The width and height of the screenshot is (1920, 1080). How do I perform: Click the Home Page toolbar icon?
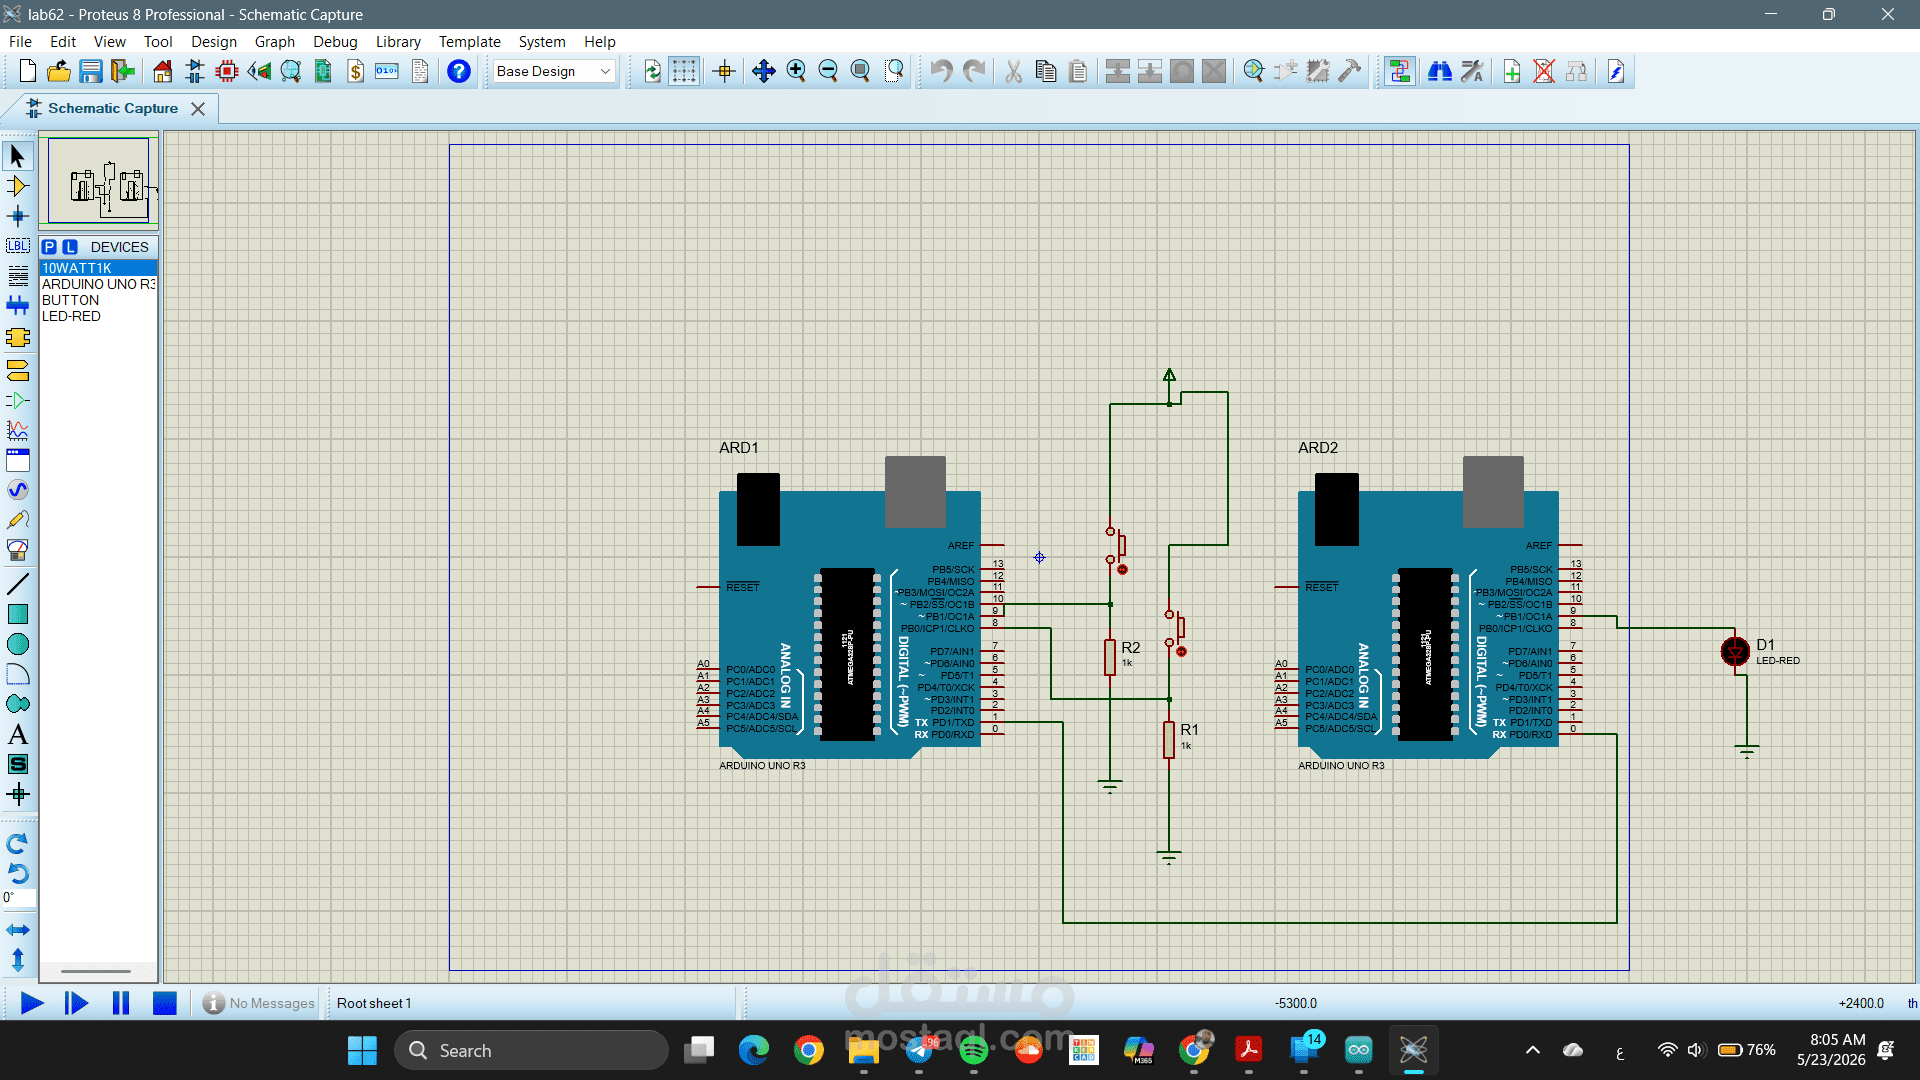pyautogui.click(x=162, y=71)
